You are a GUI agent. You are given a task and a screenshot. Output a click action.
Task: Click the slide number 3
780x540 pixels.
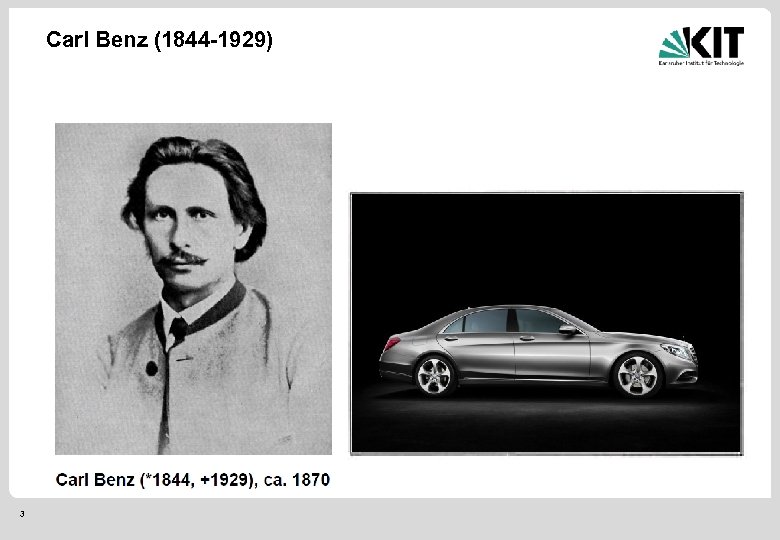22,514
